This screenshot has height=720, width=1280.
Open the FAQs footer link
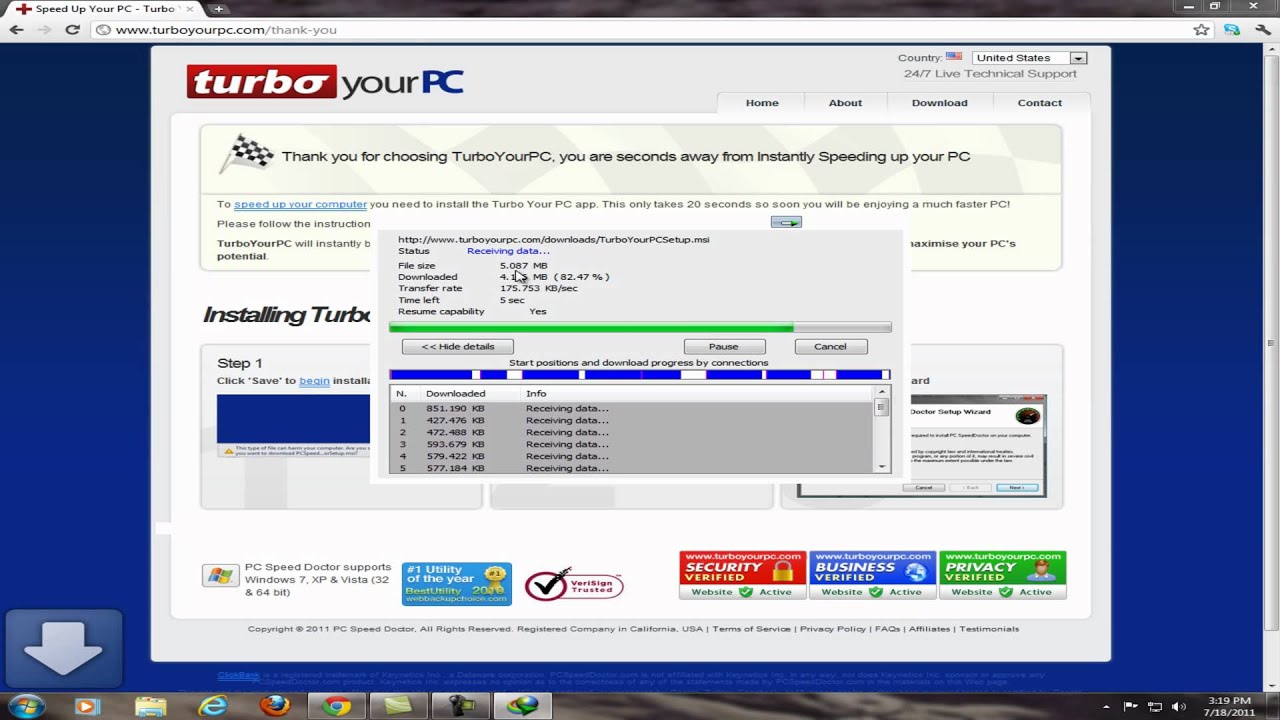tap(888, 629)
